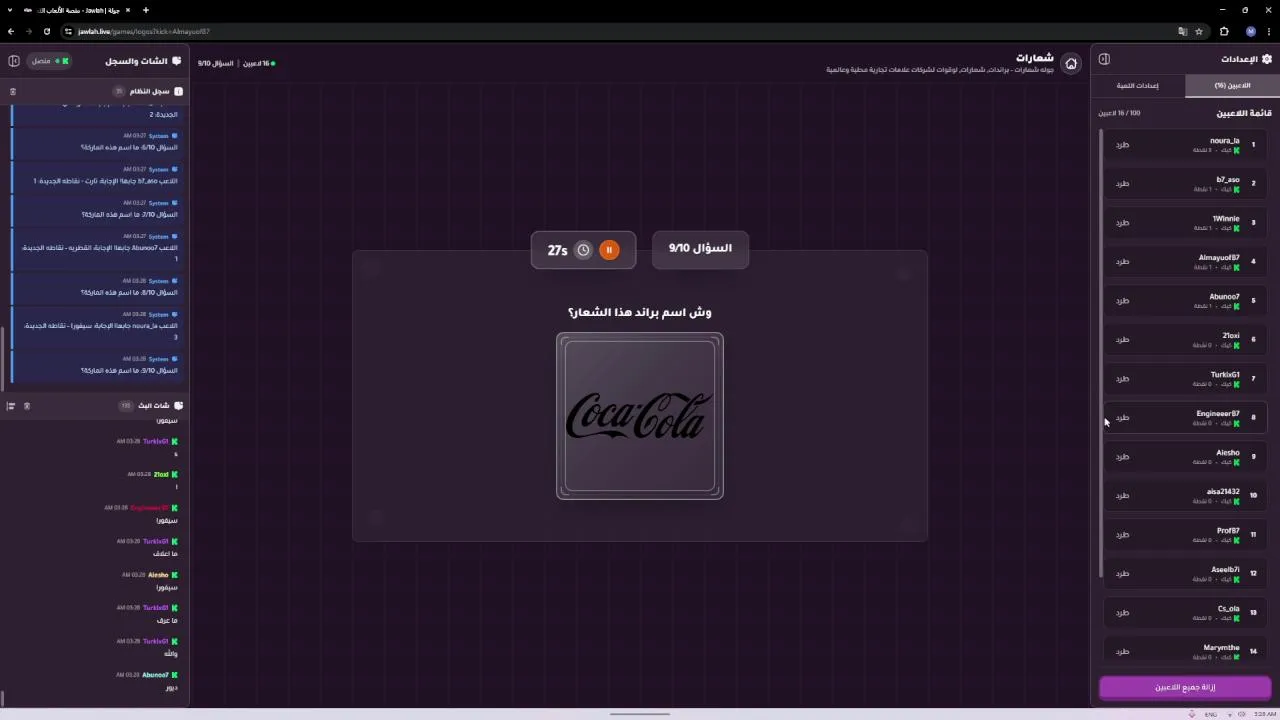This screenshot has height=720, width=1280.
Task: Kick player 21oxi with طرد
Action: coord(1122,340)
